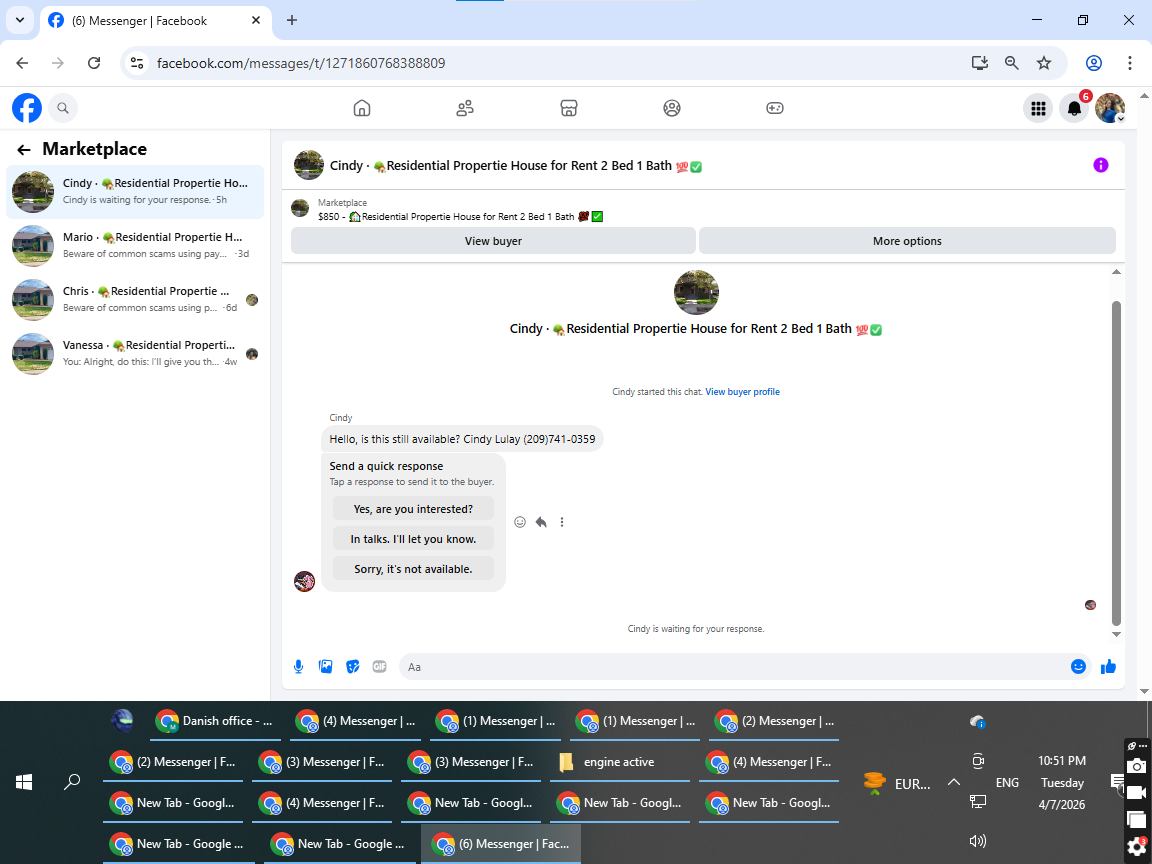Image resolution: width=1152 pixels, height=864 pixels.
Task: Open the nine-dot Menu grid icon
Action: 1038,109
